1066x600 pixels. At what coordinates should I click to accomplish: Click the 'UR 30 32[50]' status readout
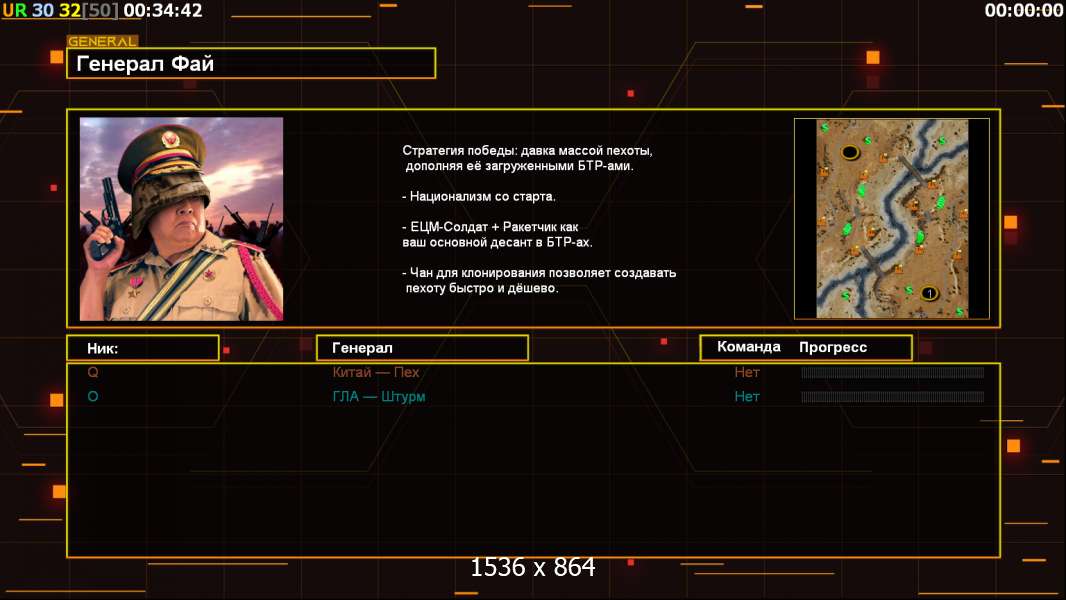pos(60,10)
